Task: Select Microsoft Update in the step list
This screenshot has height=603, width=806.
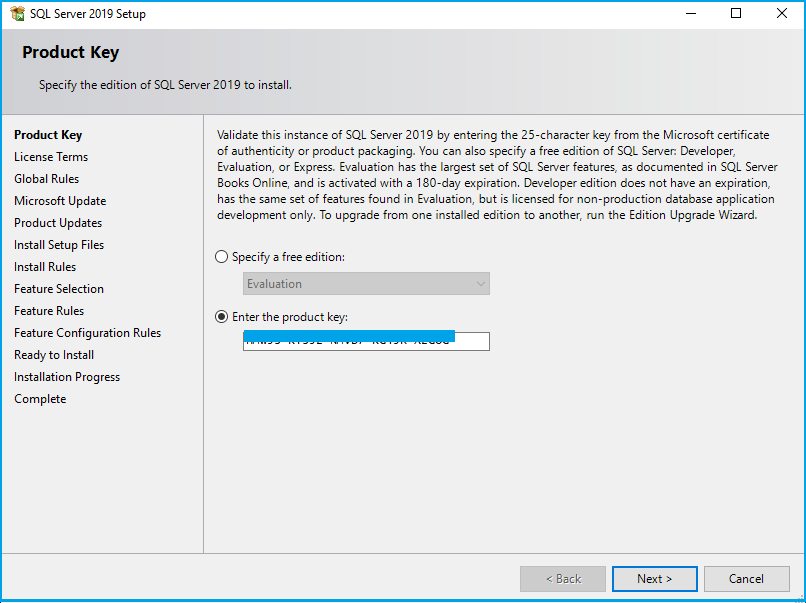Action: [60, 201]
